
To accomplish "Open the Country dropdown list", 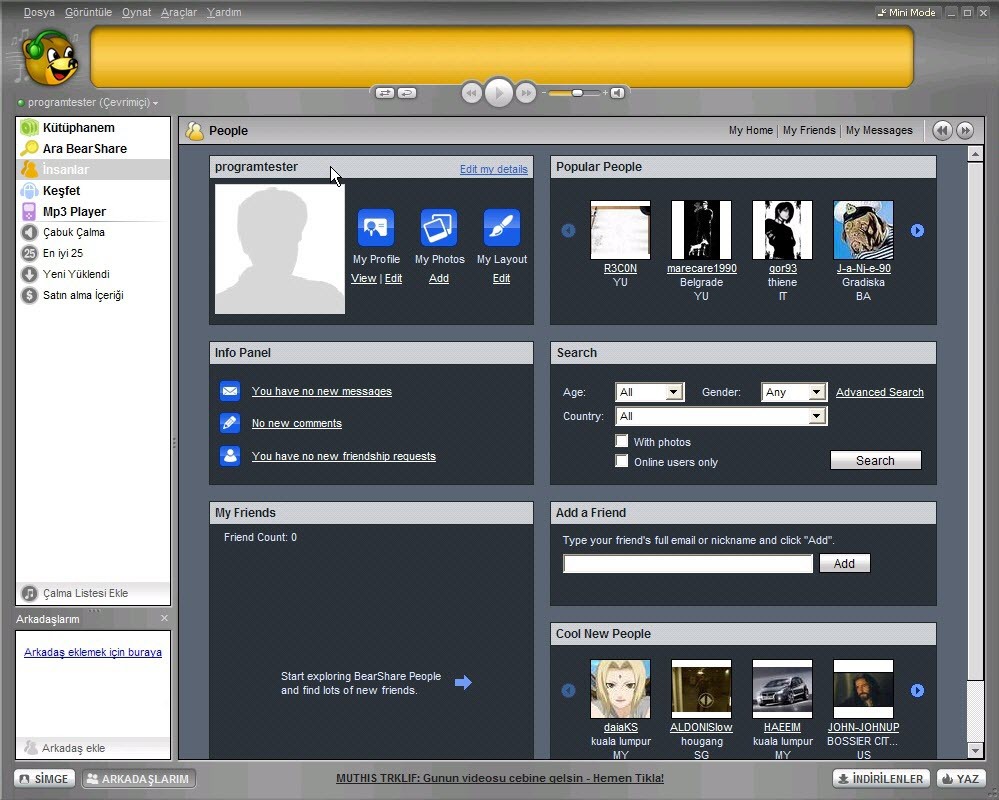I will pyautogui.click(x=721, y=416).
